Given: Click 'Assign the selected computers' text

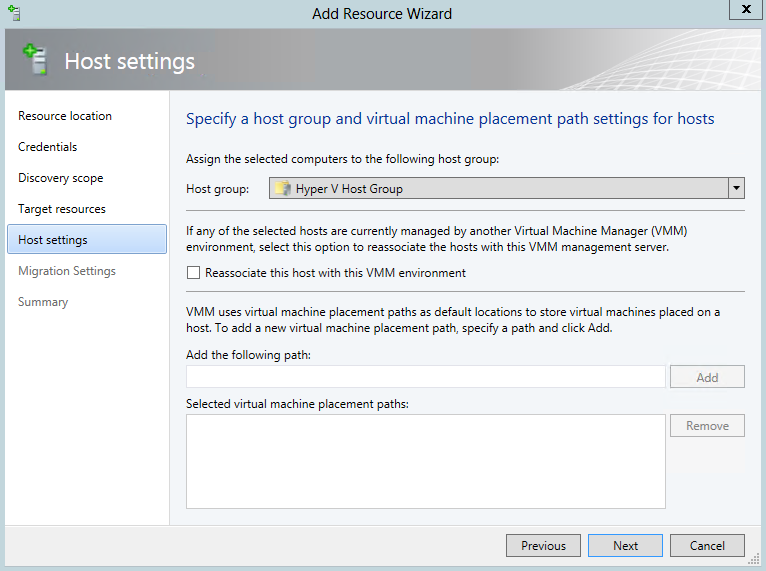Looking at the screenshot, I should point(342,159).
